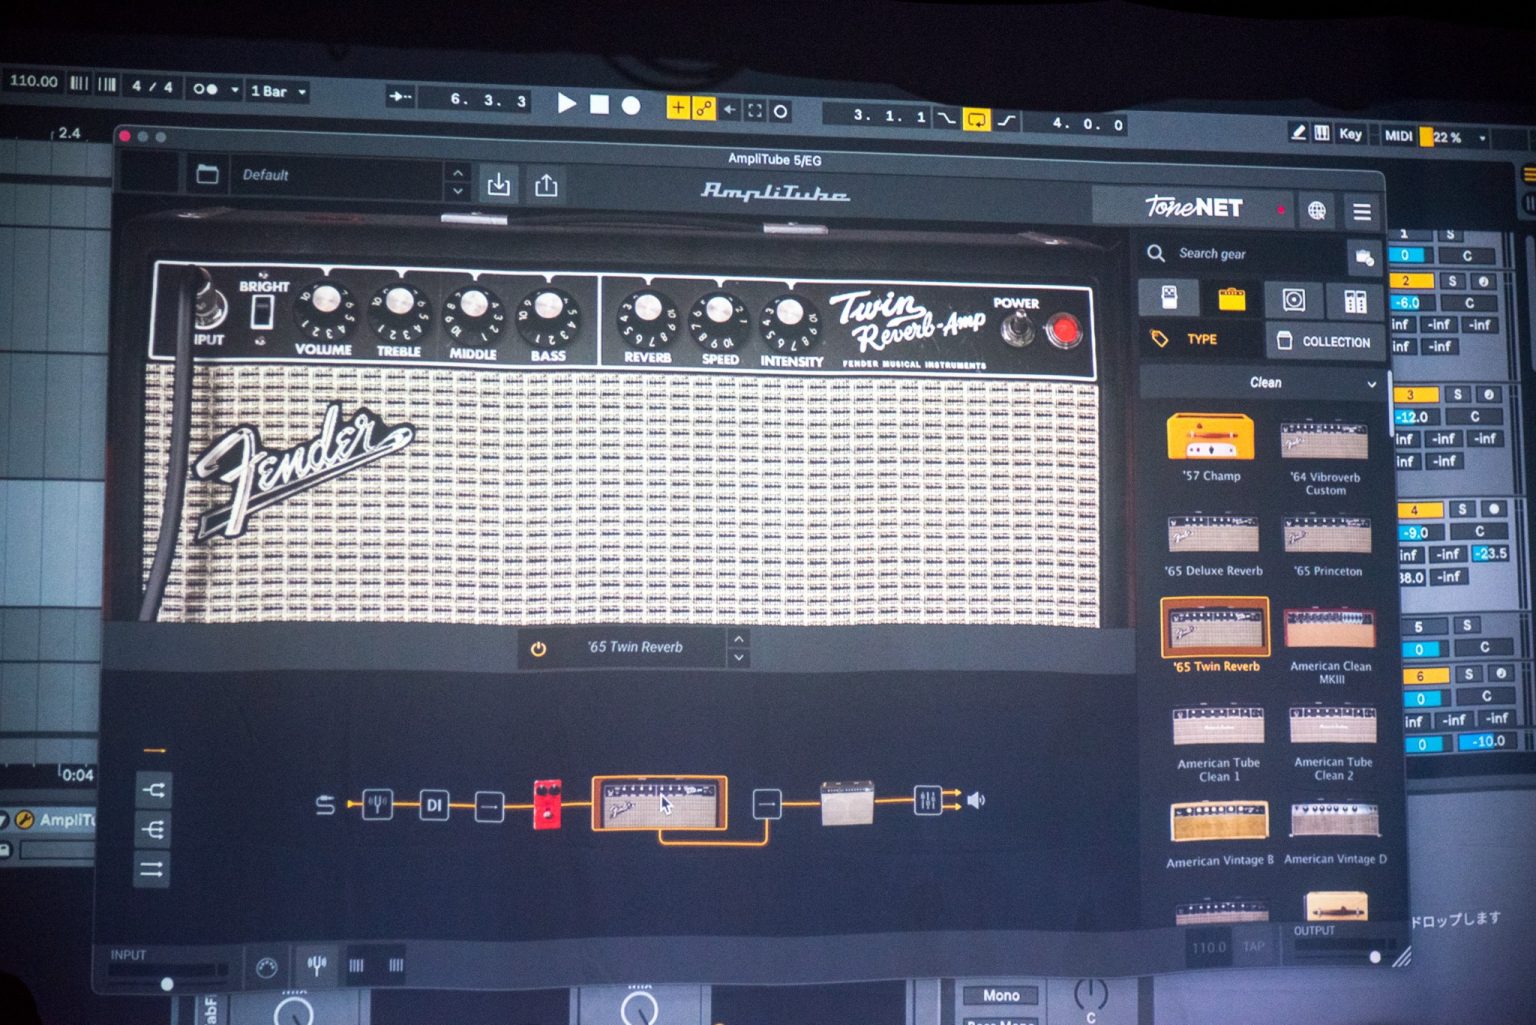Choose the top signal routing layout button

pyautogui.click(x=153, y=790)
